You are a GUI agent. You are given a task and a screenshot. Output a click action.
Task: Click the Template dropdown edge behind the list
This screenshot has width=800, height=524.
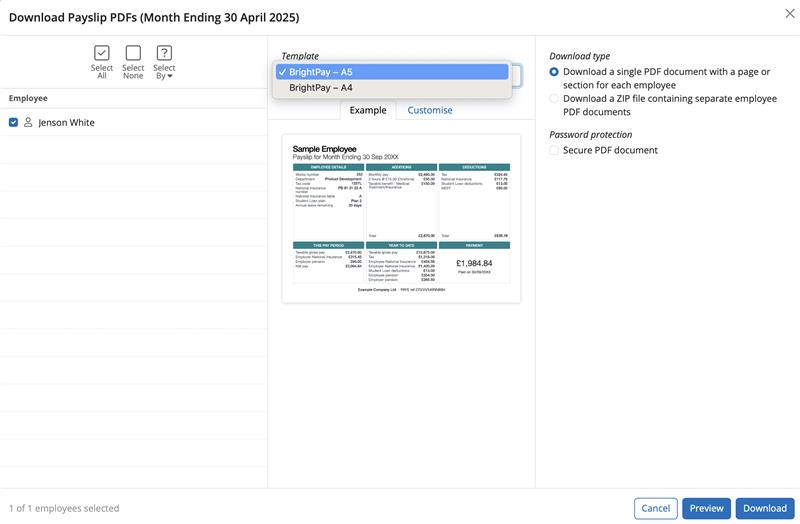click(516, 76)
